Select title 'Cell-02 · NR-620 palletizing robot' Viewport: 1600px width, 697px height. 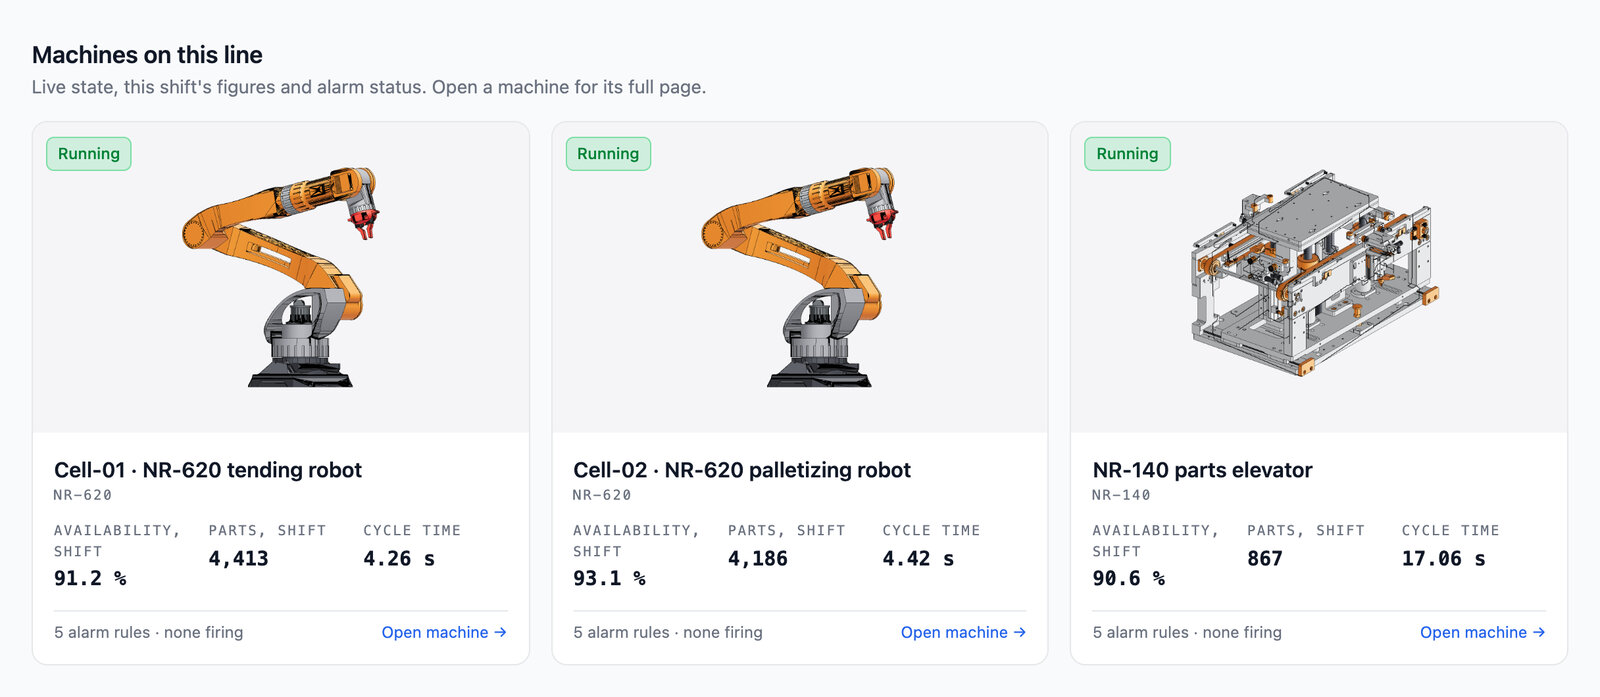(742, 470)
